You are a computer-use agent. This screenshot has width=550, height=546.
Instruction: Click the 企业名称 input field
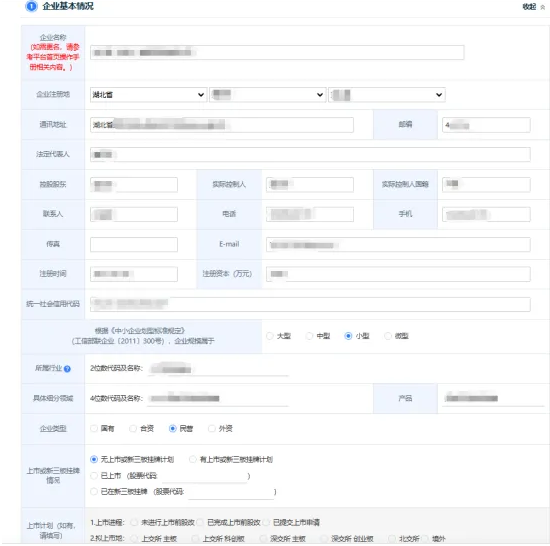277,53
